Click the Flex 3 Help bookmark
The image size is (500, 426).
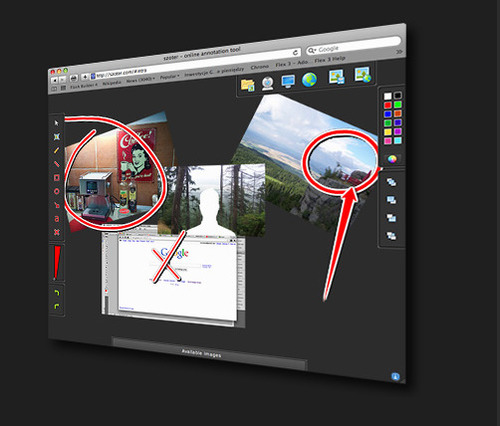click(x=330, y=59)
